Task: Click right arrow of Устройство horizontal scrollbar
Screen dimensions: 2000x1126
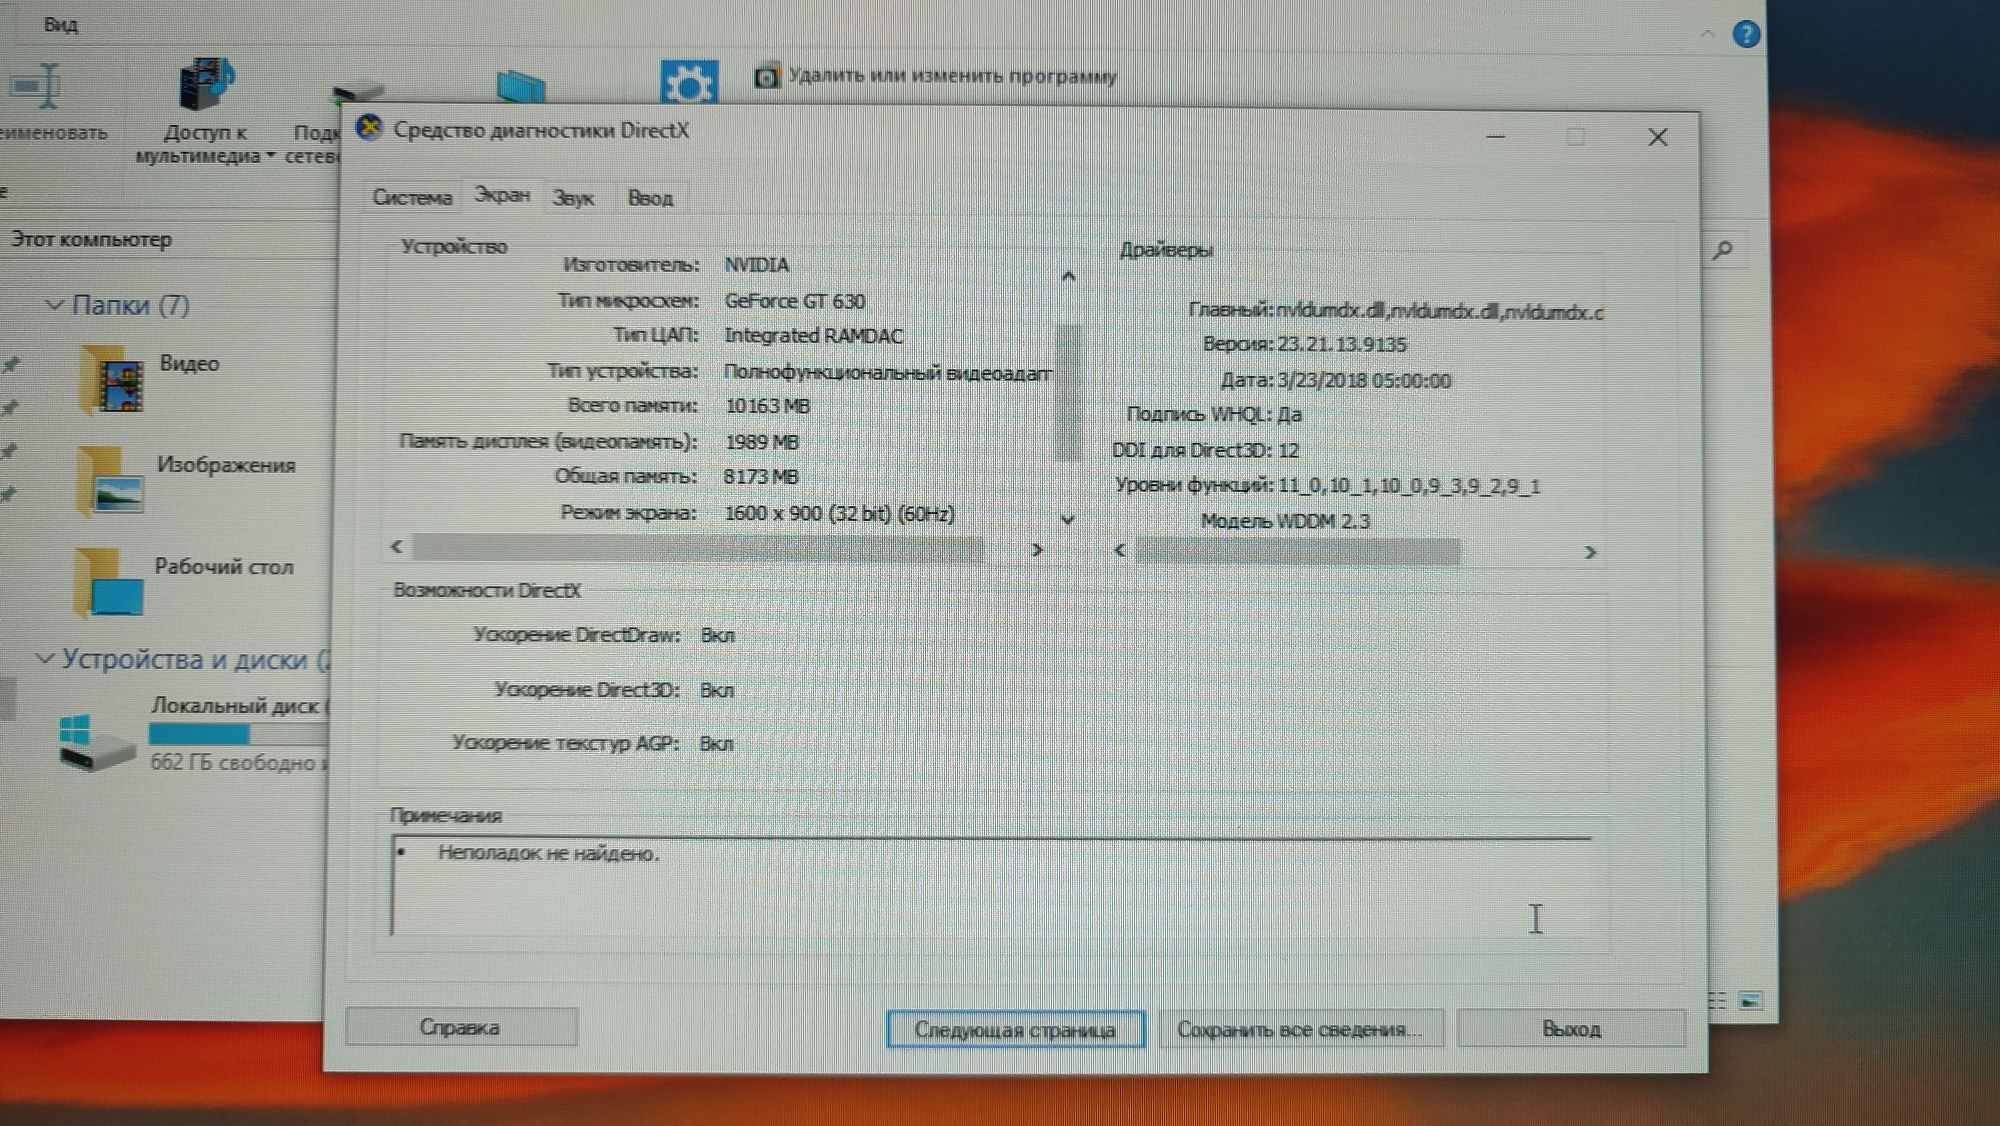Action: pyautogui.click(x=1037, y=549)
